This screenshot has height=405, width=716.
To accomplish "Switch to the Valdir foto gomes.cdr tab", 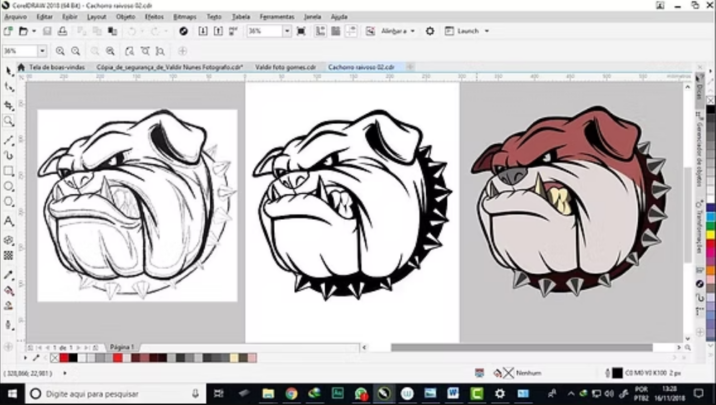I will click(284, 67).
